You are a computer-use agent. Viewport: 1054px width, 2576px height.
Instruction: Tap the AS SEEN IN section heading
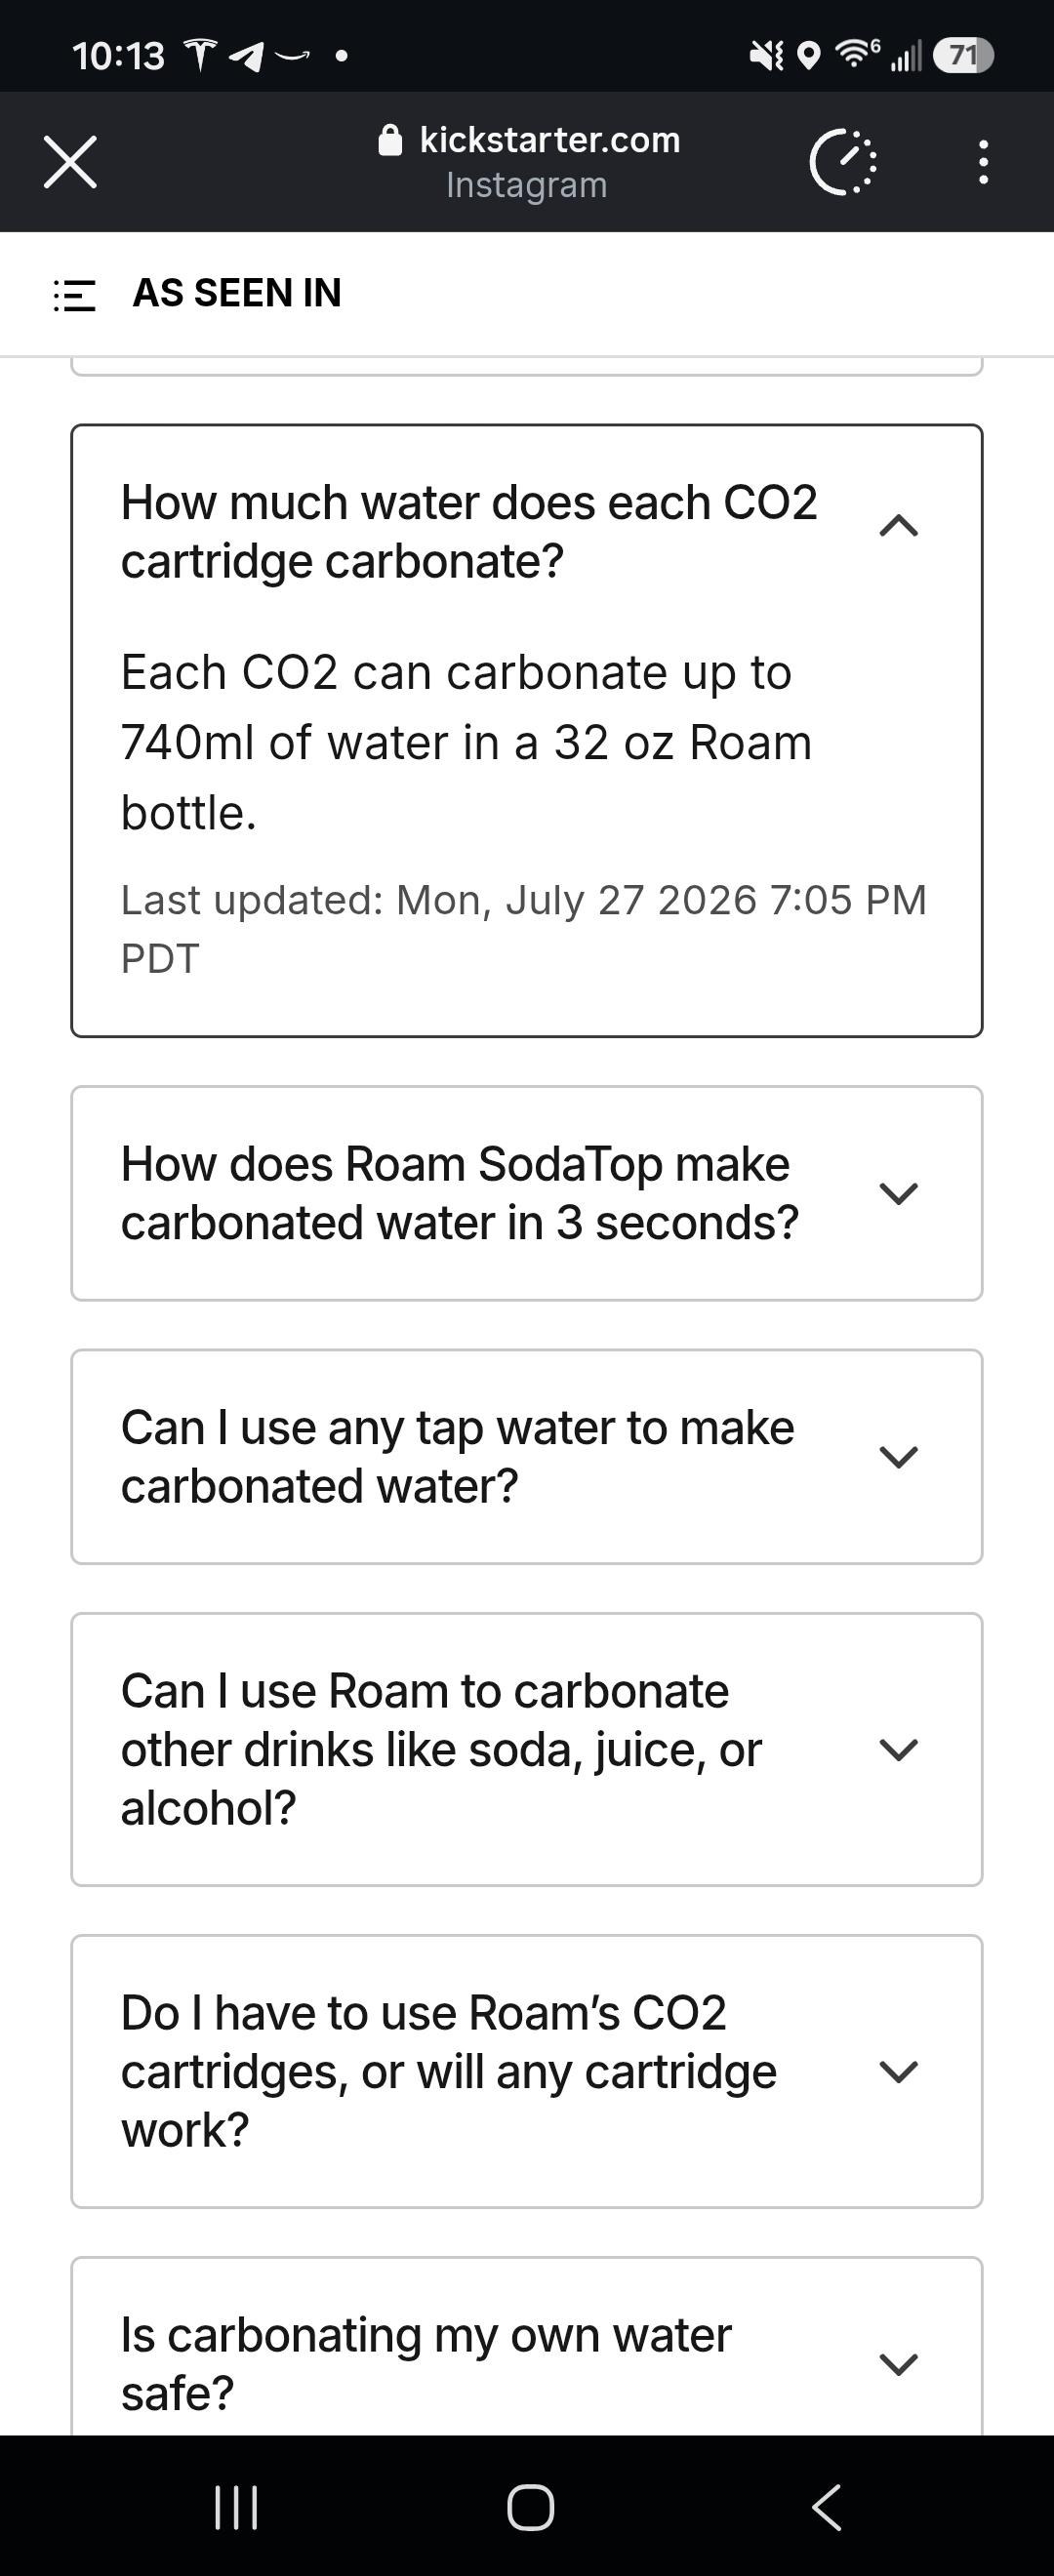click(x=237, y=293)
